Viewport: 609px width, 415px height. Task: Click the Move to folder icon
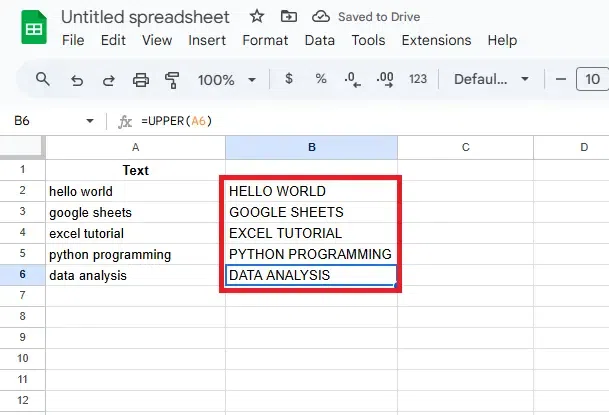289,17
